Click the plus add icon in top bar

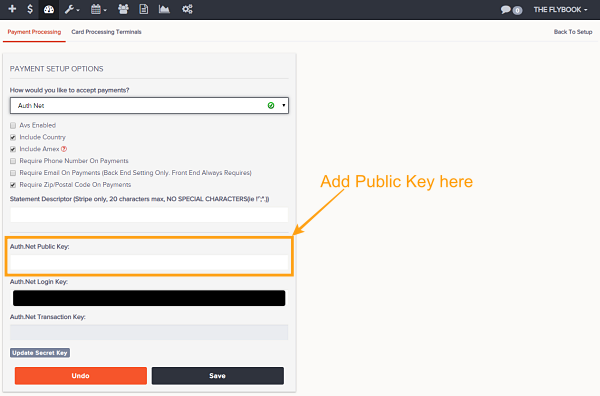12,9
